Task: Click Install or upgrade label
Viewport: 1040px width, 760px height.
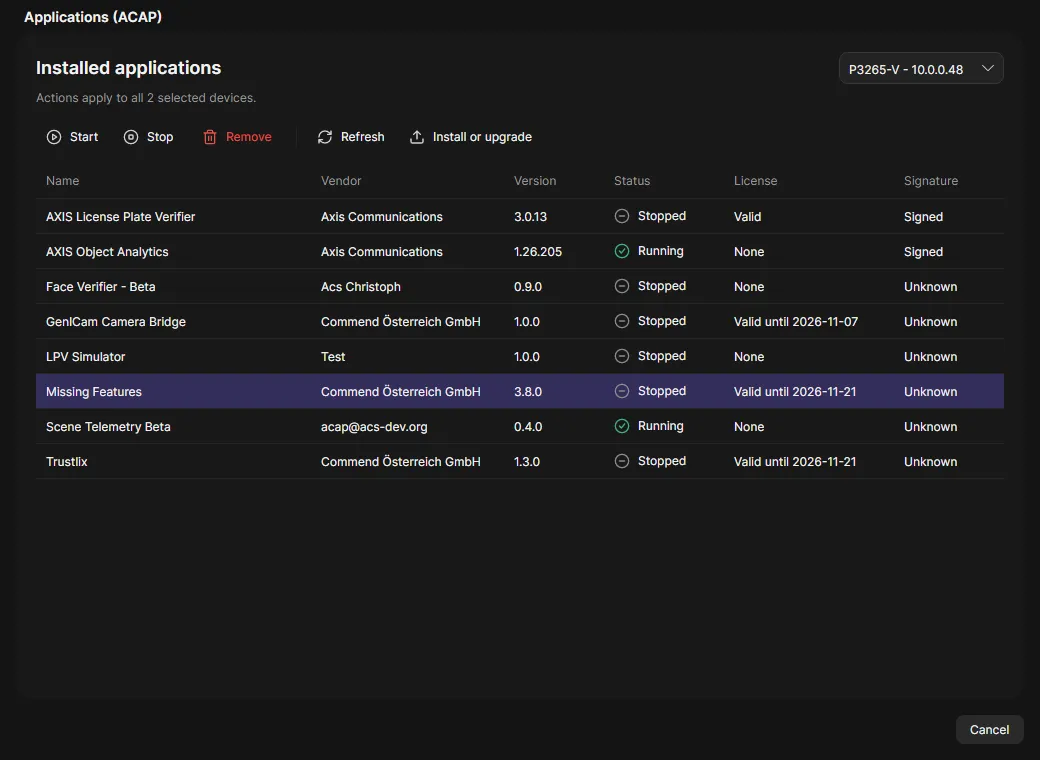Action: pyautogui.click(x=482, y=137)
